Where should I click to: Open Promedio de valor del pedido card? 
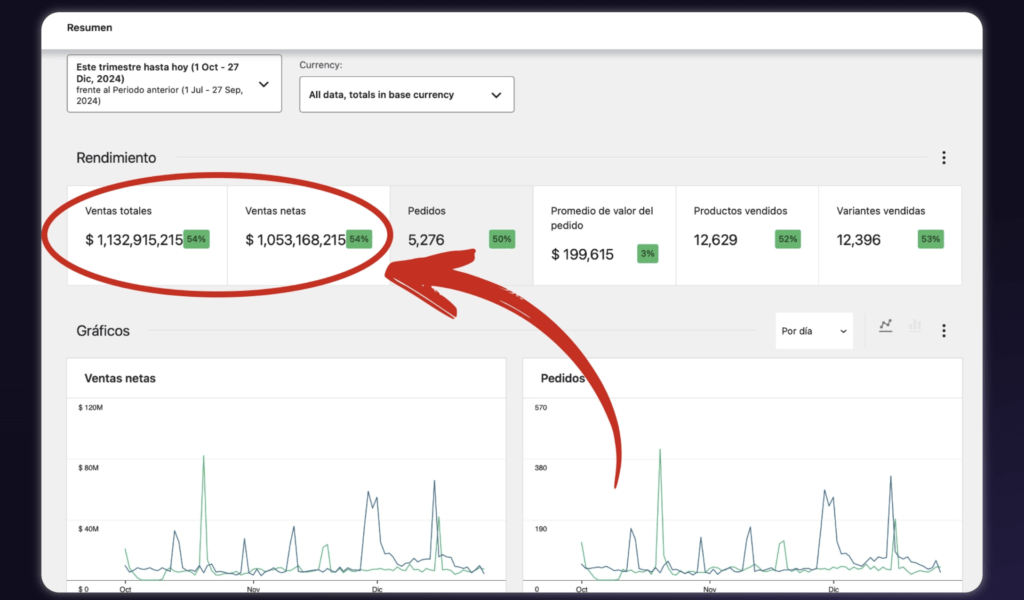[603, 234]
